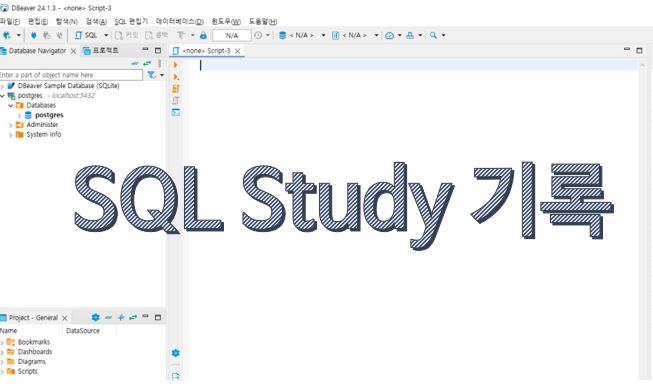This screenshot has width=653, height=392.
Task: Select the Scripts folder
Action: tap(27, 371)
